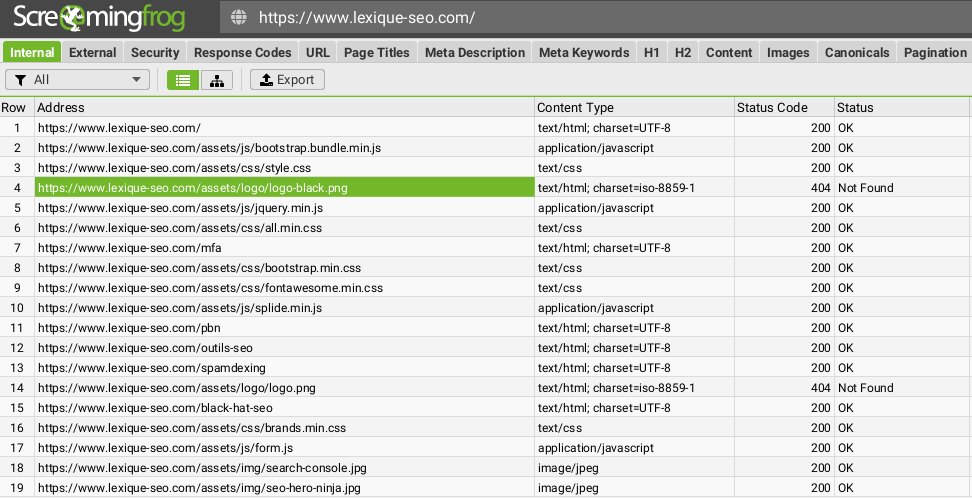Open the All filter dropdown
This screenshot has width=972, height=498.
coord(77,80)
